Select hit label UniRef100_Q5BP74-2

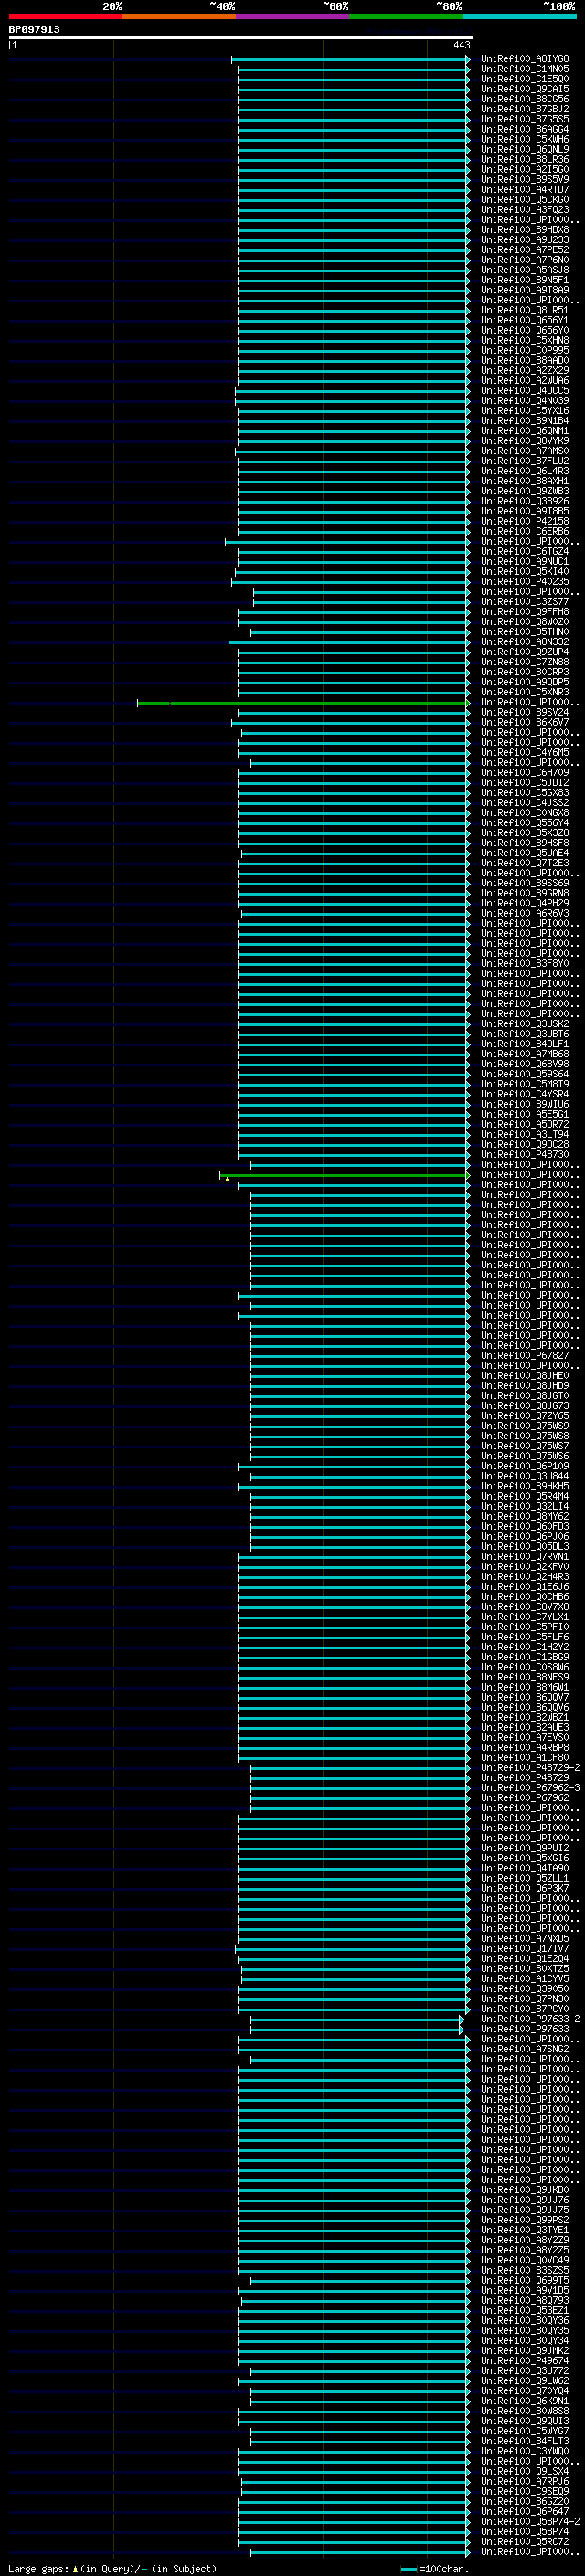click(x=530, y=2521)
